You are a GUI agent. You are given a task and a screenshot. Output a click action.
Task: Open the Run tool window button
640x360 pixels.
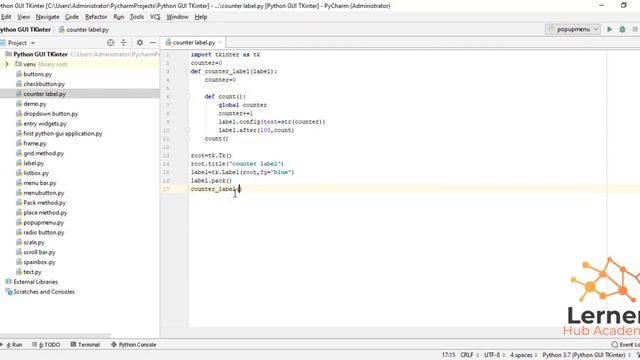tap(11, 345)
